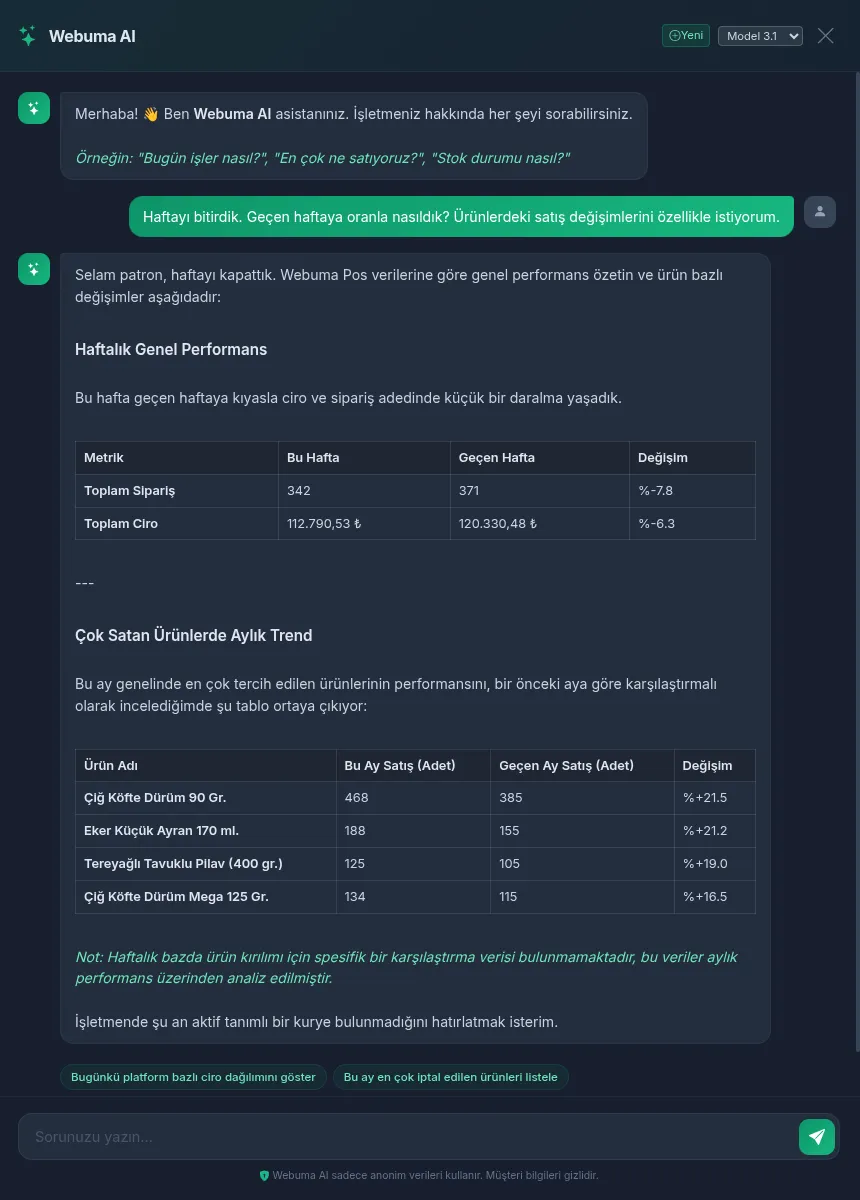Screen dimensions: 860x1200
Task: Select suggestion "Bu ay en çok iptal edilen ürünleri listele"
Action: 451,1077
